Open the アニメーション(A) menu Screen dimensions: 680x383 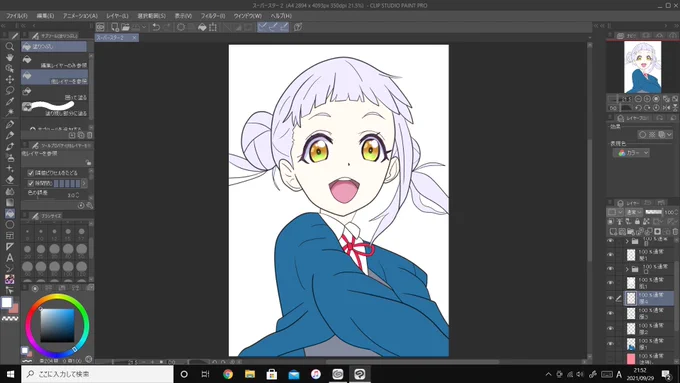tap(80, 16)
